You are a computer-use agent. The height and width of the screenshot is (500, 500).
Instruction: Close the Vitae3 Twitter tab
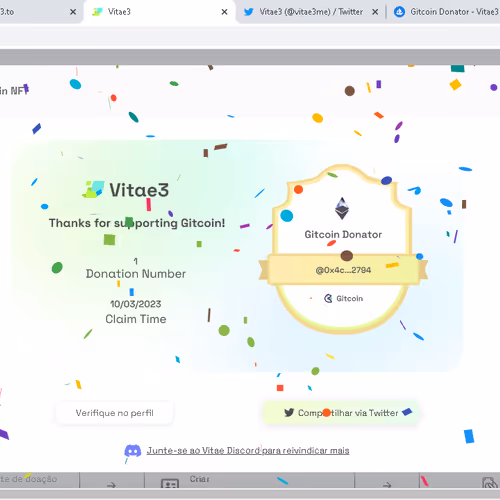coord(375,12)
